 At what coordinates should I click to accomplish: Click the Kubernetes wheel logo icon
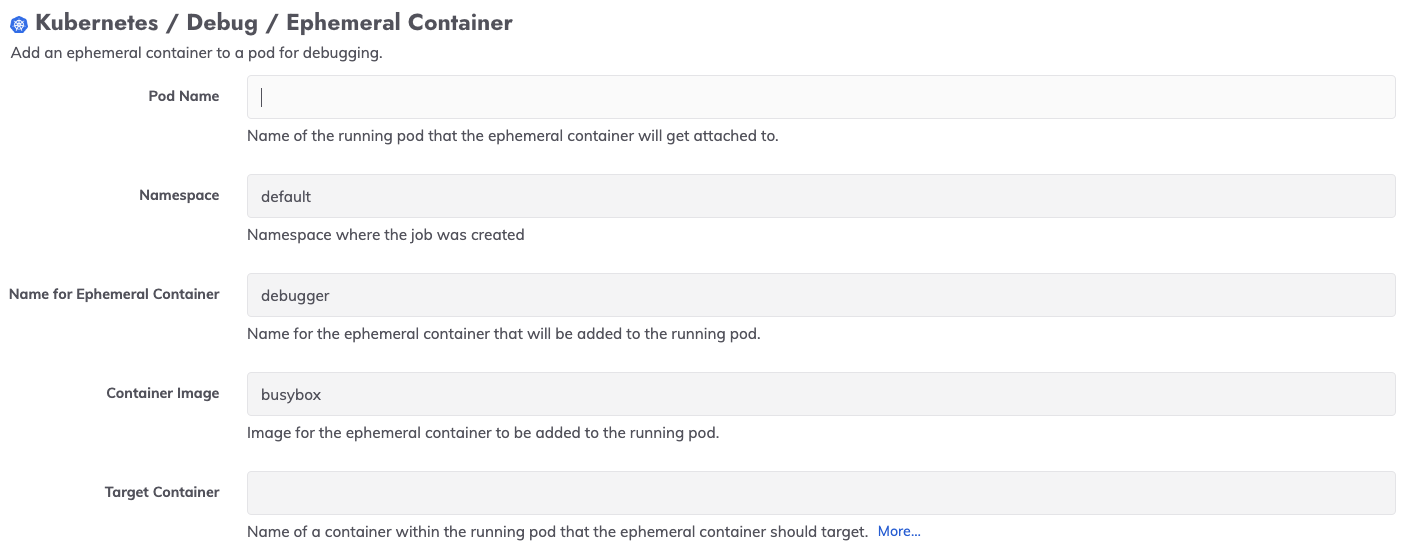click(18, 24)
